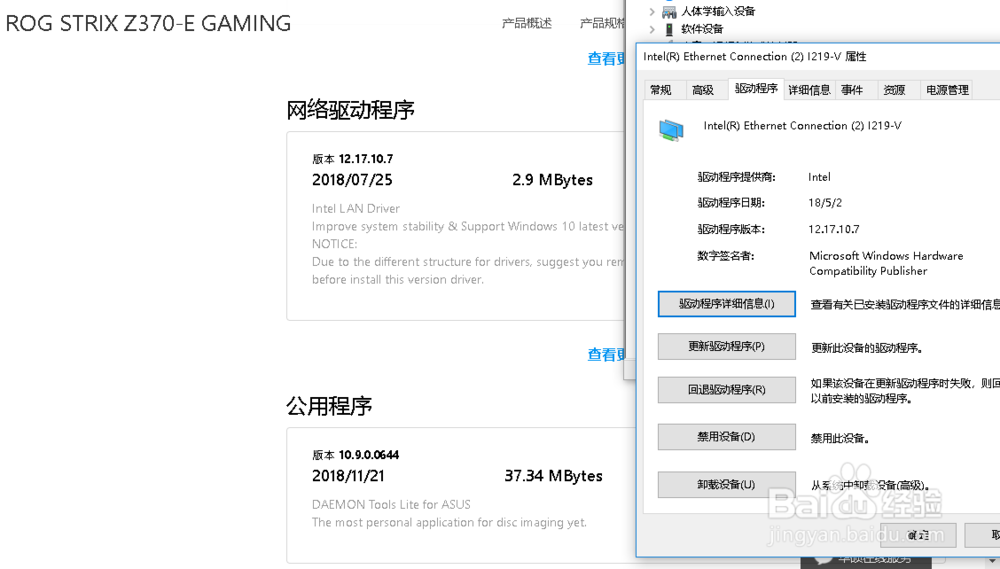Open the 常规 tab in properties dialog
Image resolution: width=1000 pixels, height=569 pixels.
(x=661, y=90)
